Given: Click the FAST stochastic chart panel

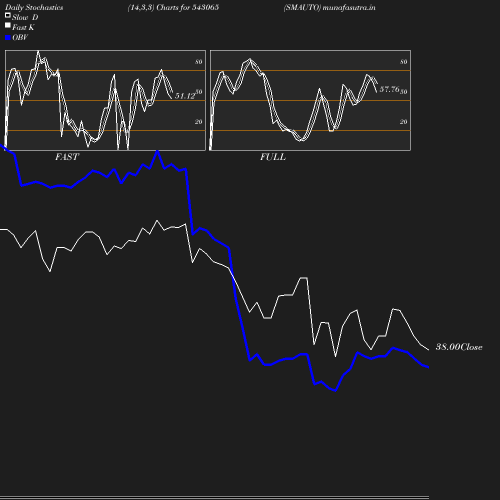Looking at the screenshot, I should [x=105, y=100].
